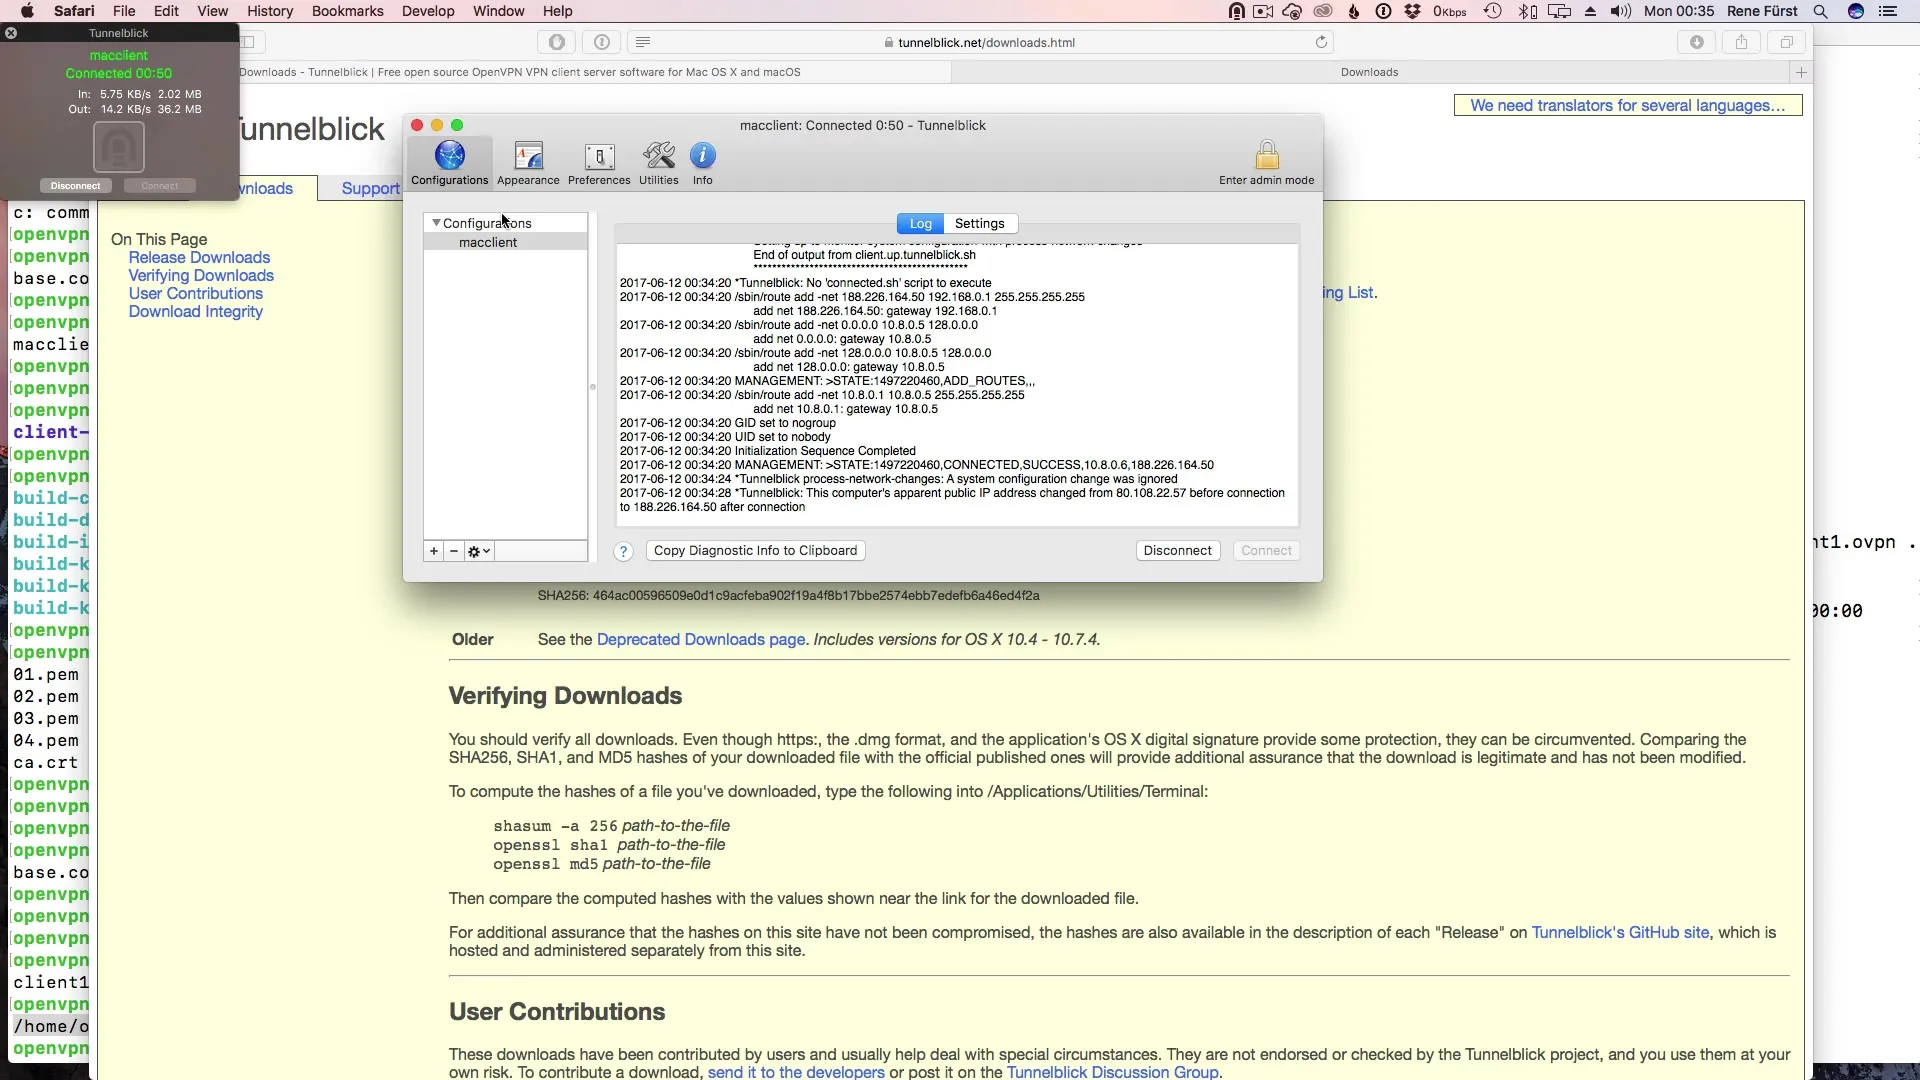Remove configuration with the minus button

(x=454, y=551)
